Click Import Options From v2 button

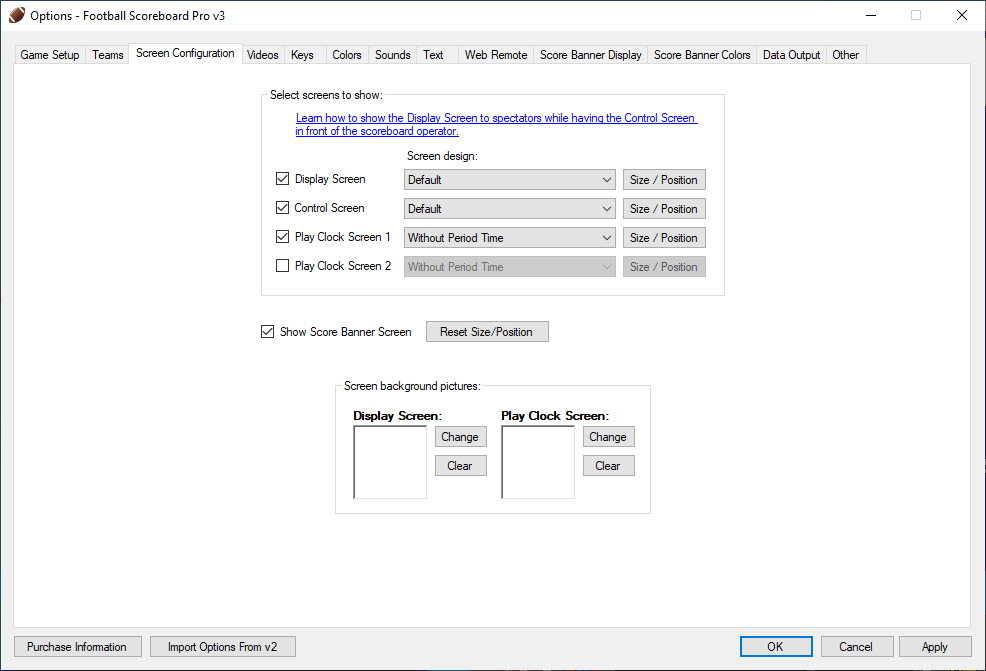[x=223, y=647]
